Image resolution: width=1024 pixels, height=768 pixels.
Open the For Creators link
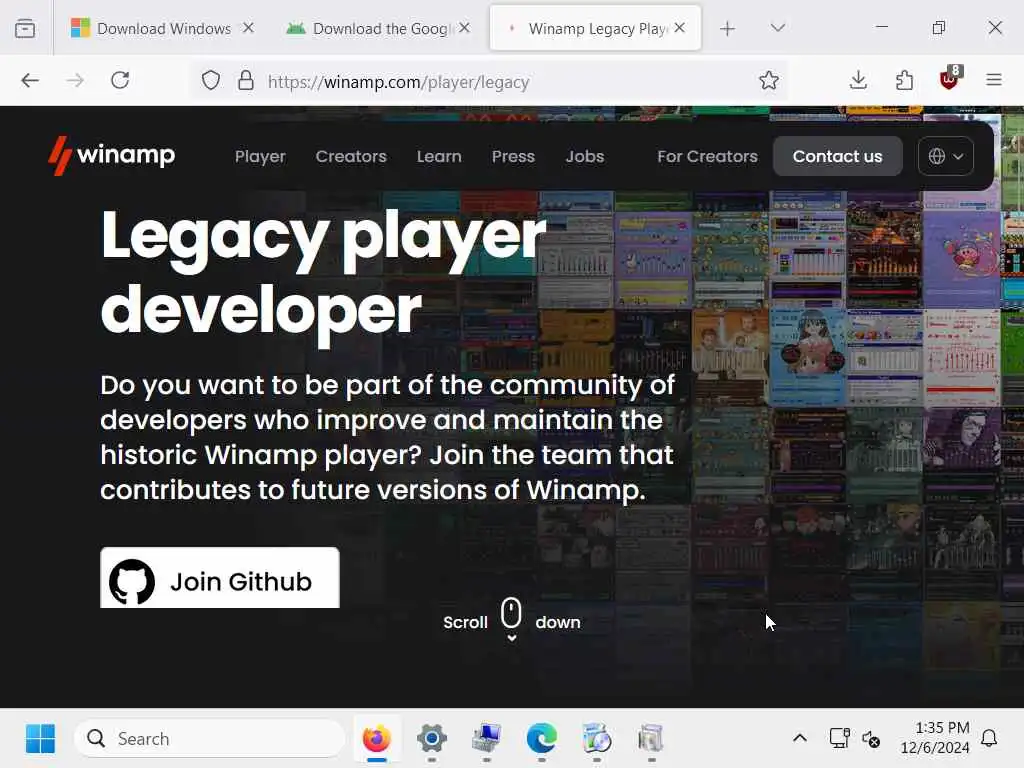pos(707,157)
